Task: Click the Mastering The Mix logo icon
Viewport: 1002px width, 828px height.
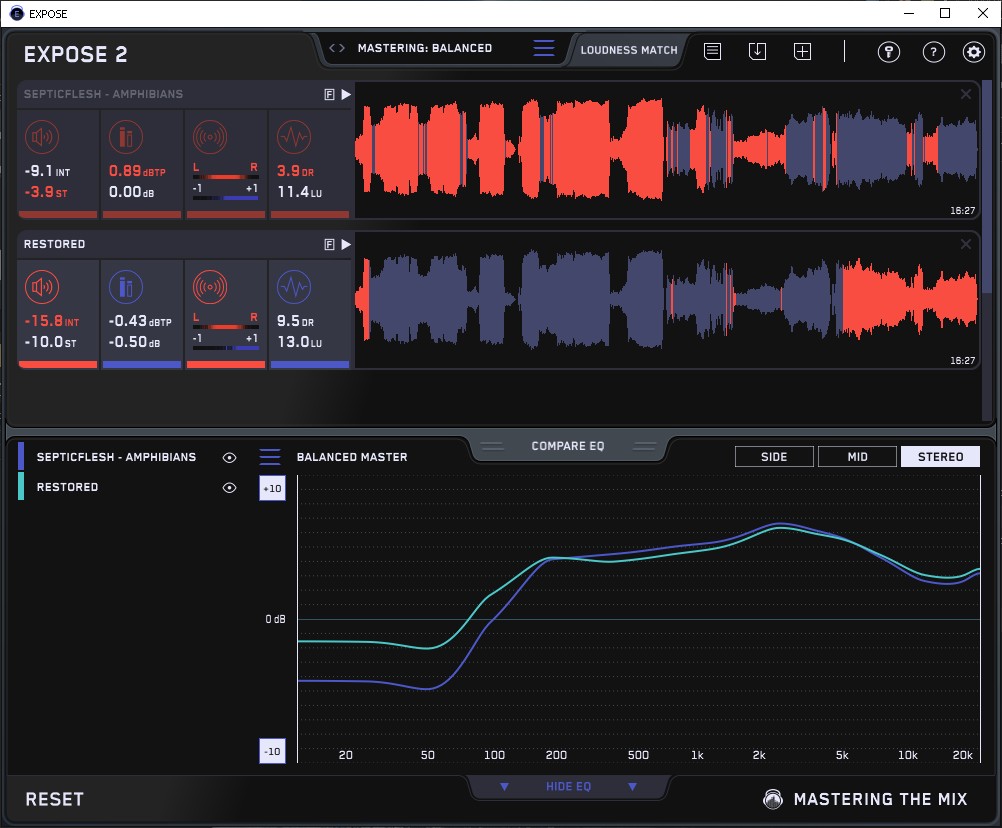Action: [773, 799]
